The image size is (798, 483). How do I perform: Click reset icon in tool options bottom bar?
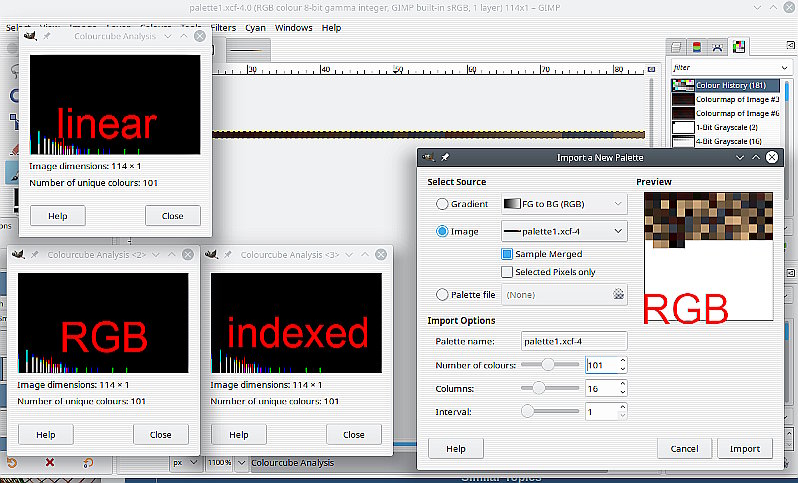[88, 462]
